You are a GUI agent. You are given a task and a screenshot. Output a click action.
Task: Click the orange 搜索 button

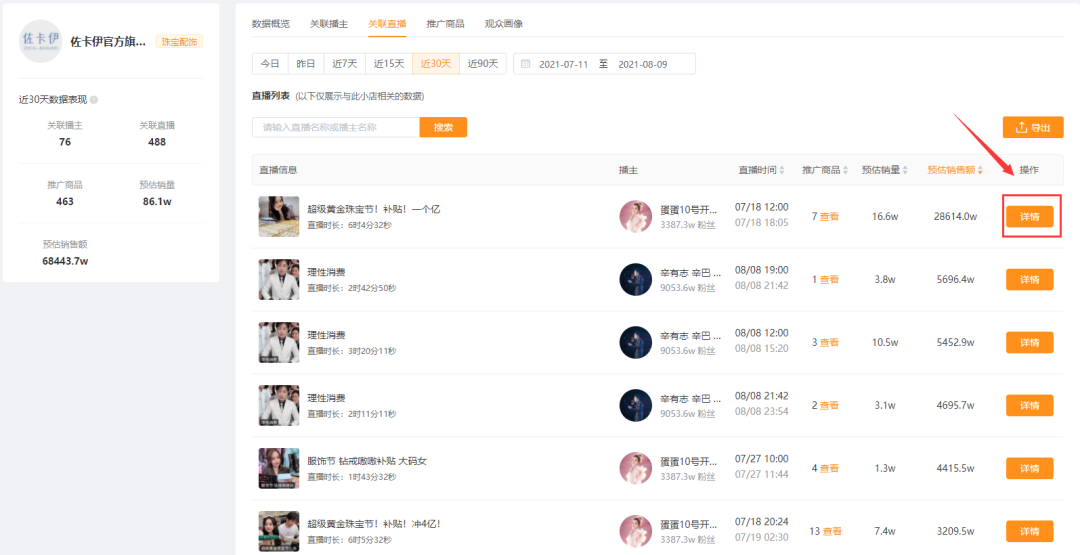[444, 127]
